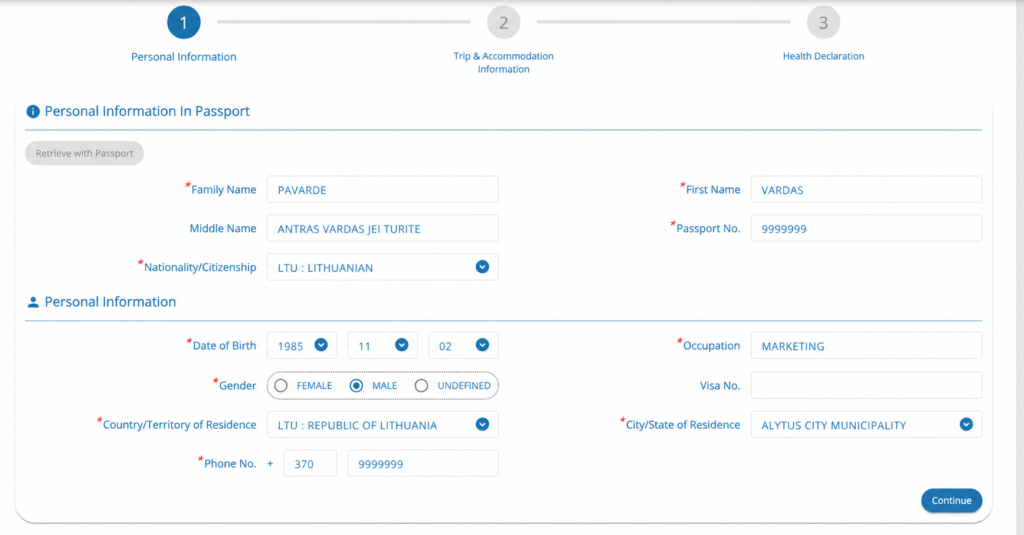This screenshot has height=535, width=1024.
Task: Expand the birth day 02 dropdown
Action: tap(463, 346)
